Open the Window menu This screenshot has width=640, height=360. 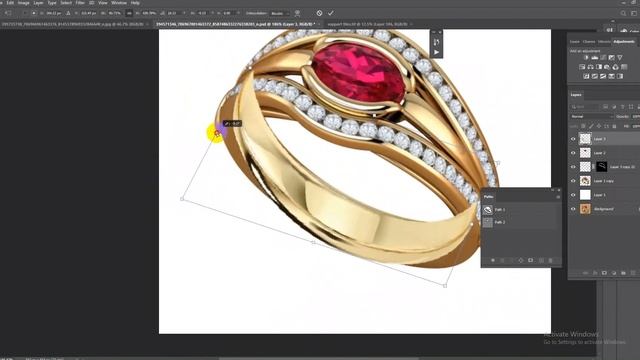(x=119, y=2)
